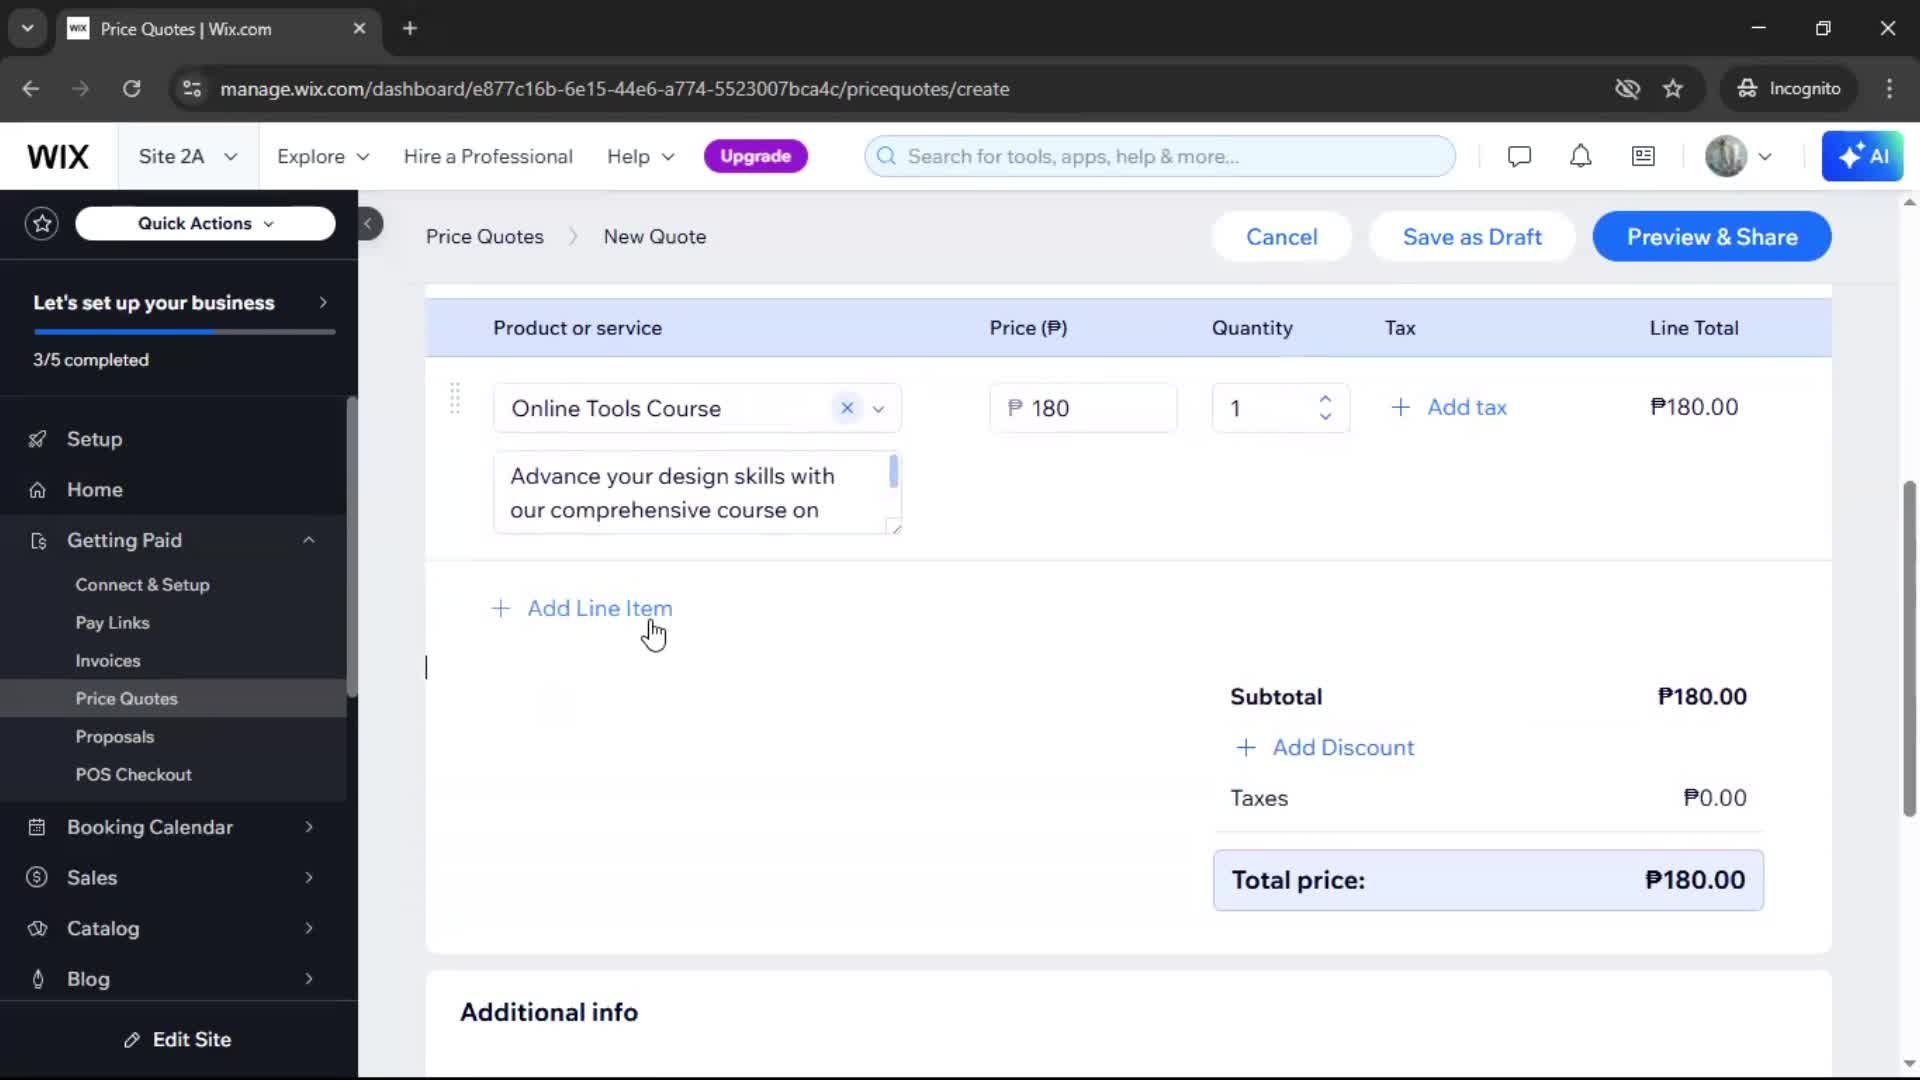1920x1080 pixels.
Task: Open the browser three-dot menu
Action: pos(1889,89)
